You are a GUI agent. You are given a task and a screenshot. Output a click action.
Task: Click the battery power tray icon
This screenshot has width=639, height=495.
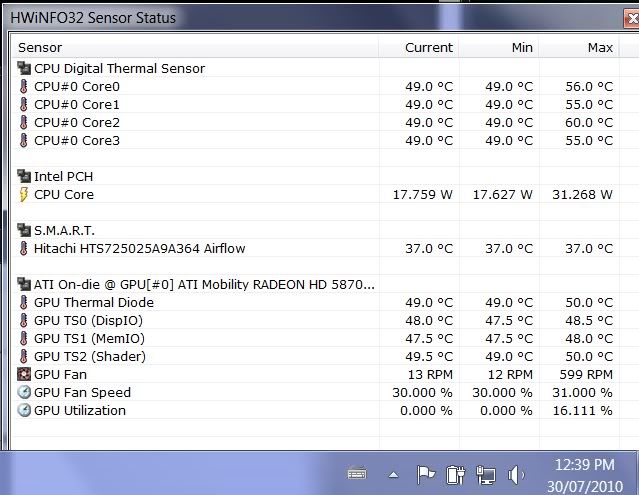pyautogui.click(x=455, y=475)
